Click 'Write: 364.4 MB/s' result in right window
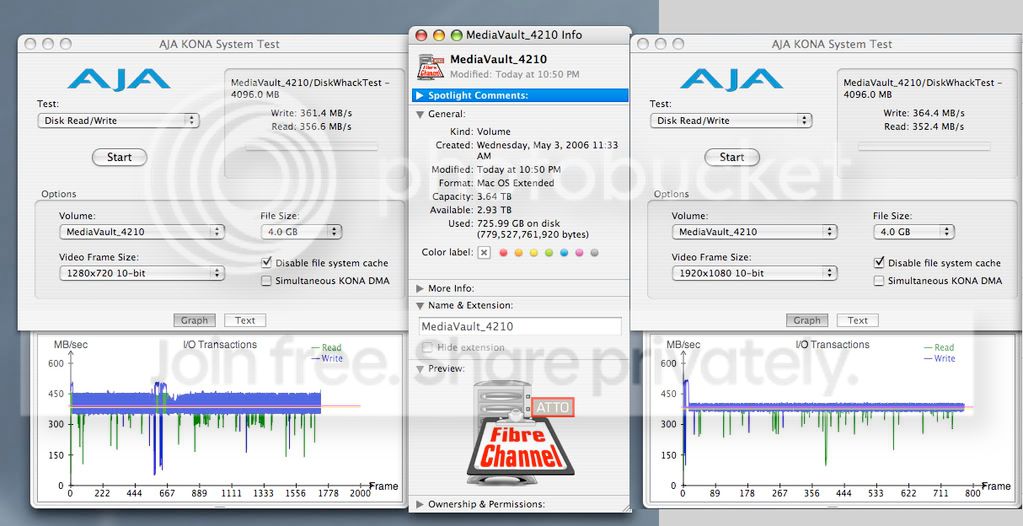Screen dimensions: 1023x526 (x=924, y=113)
